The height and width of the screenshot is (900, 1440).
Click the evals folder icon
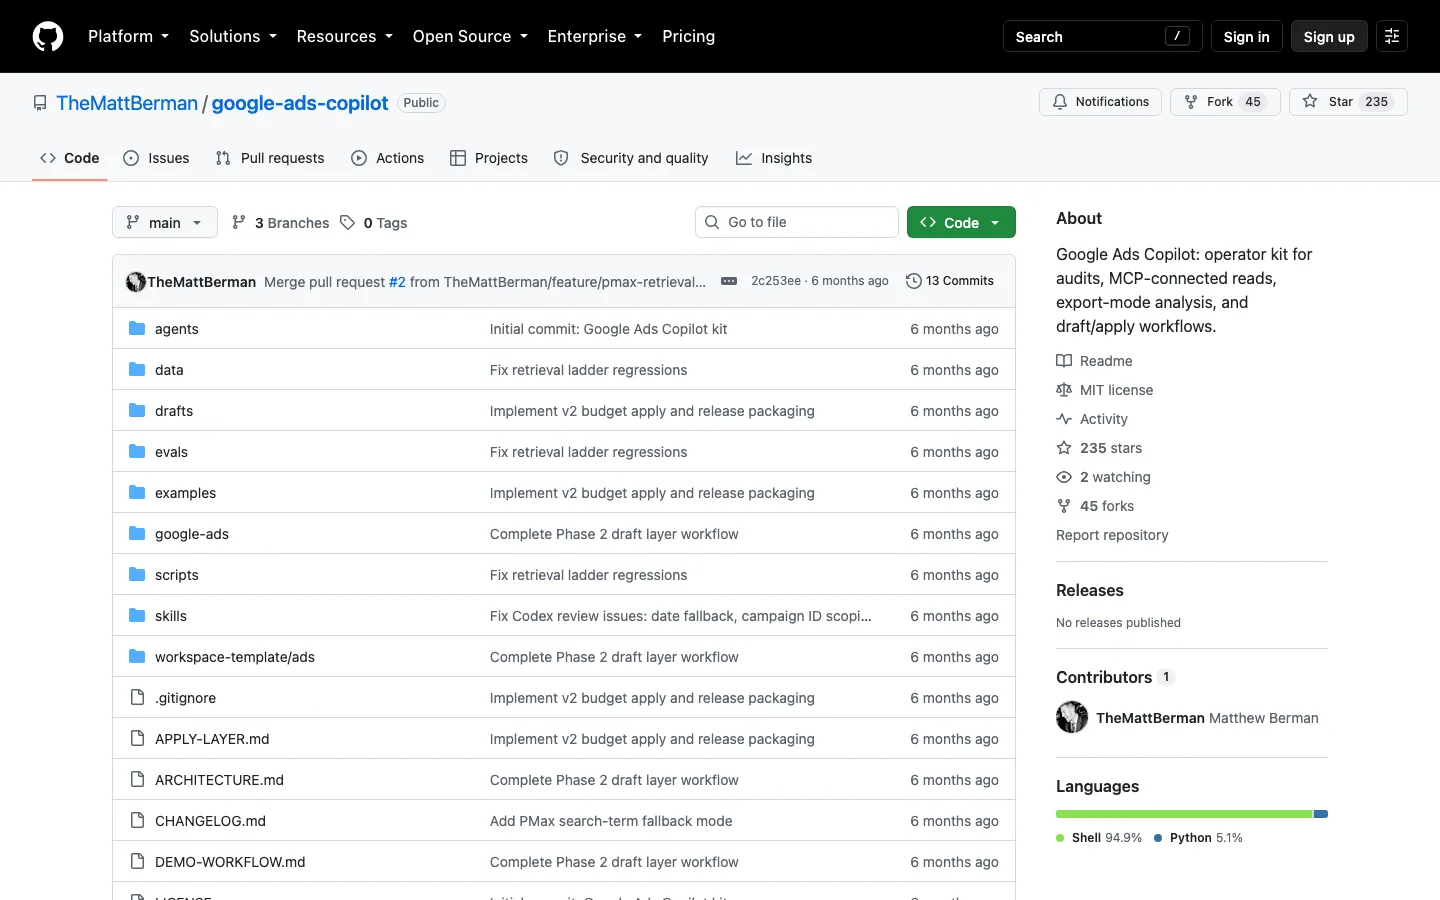(x=137, y=452)
